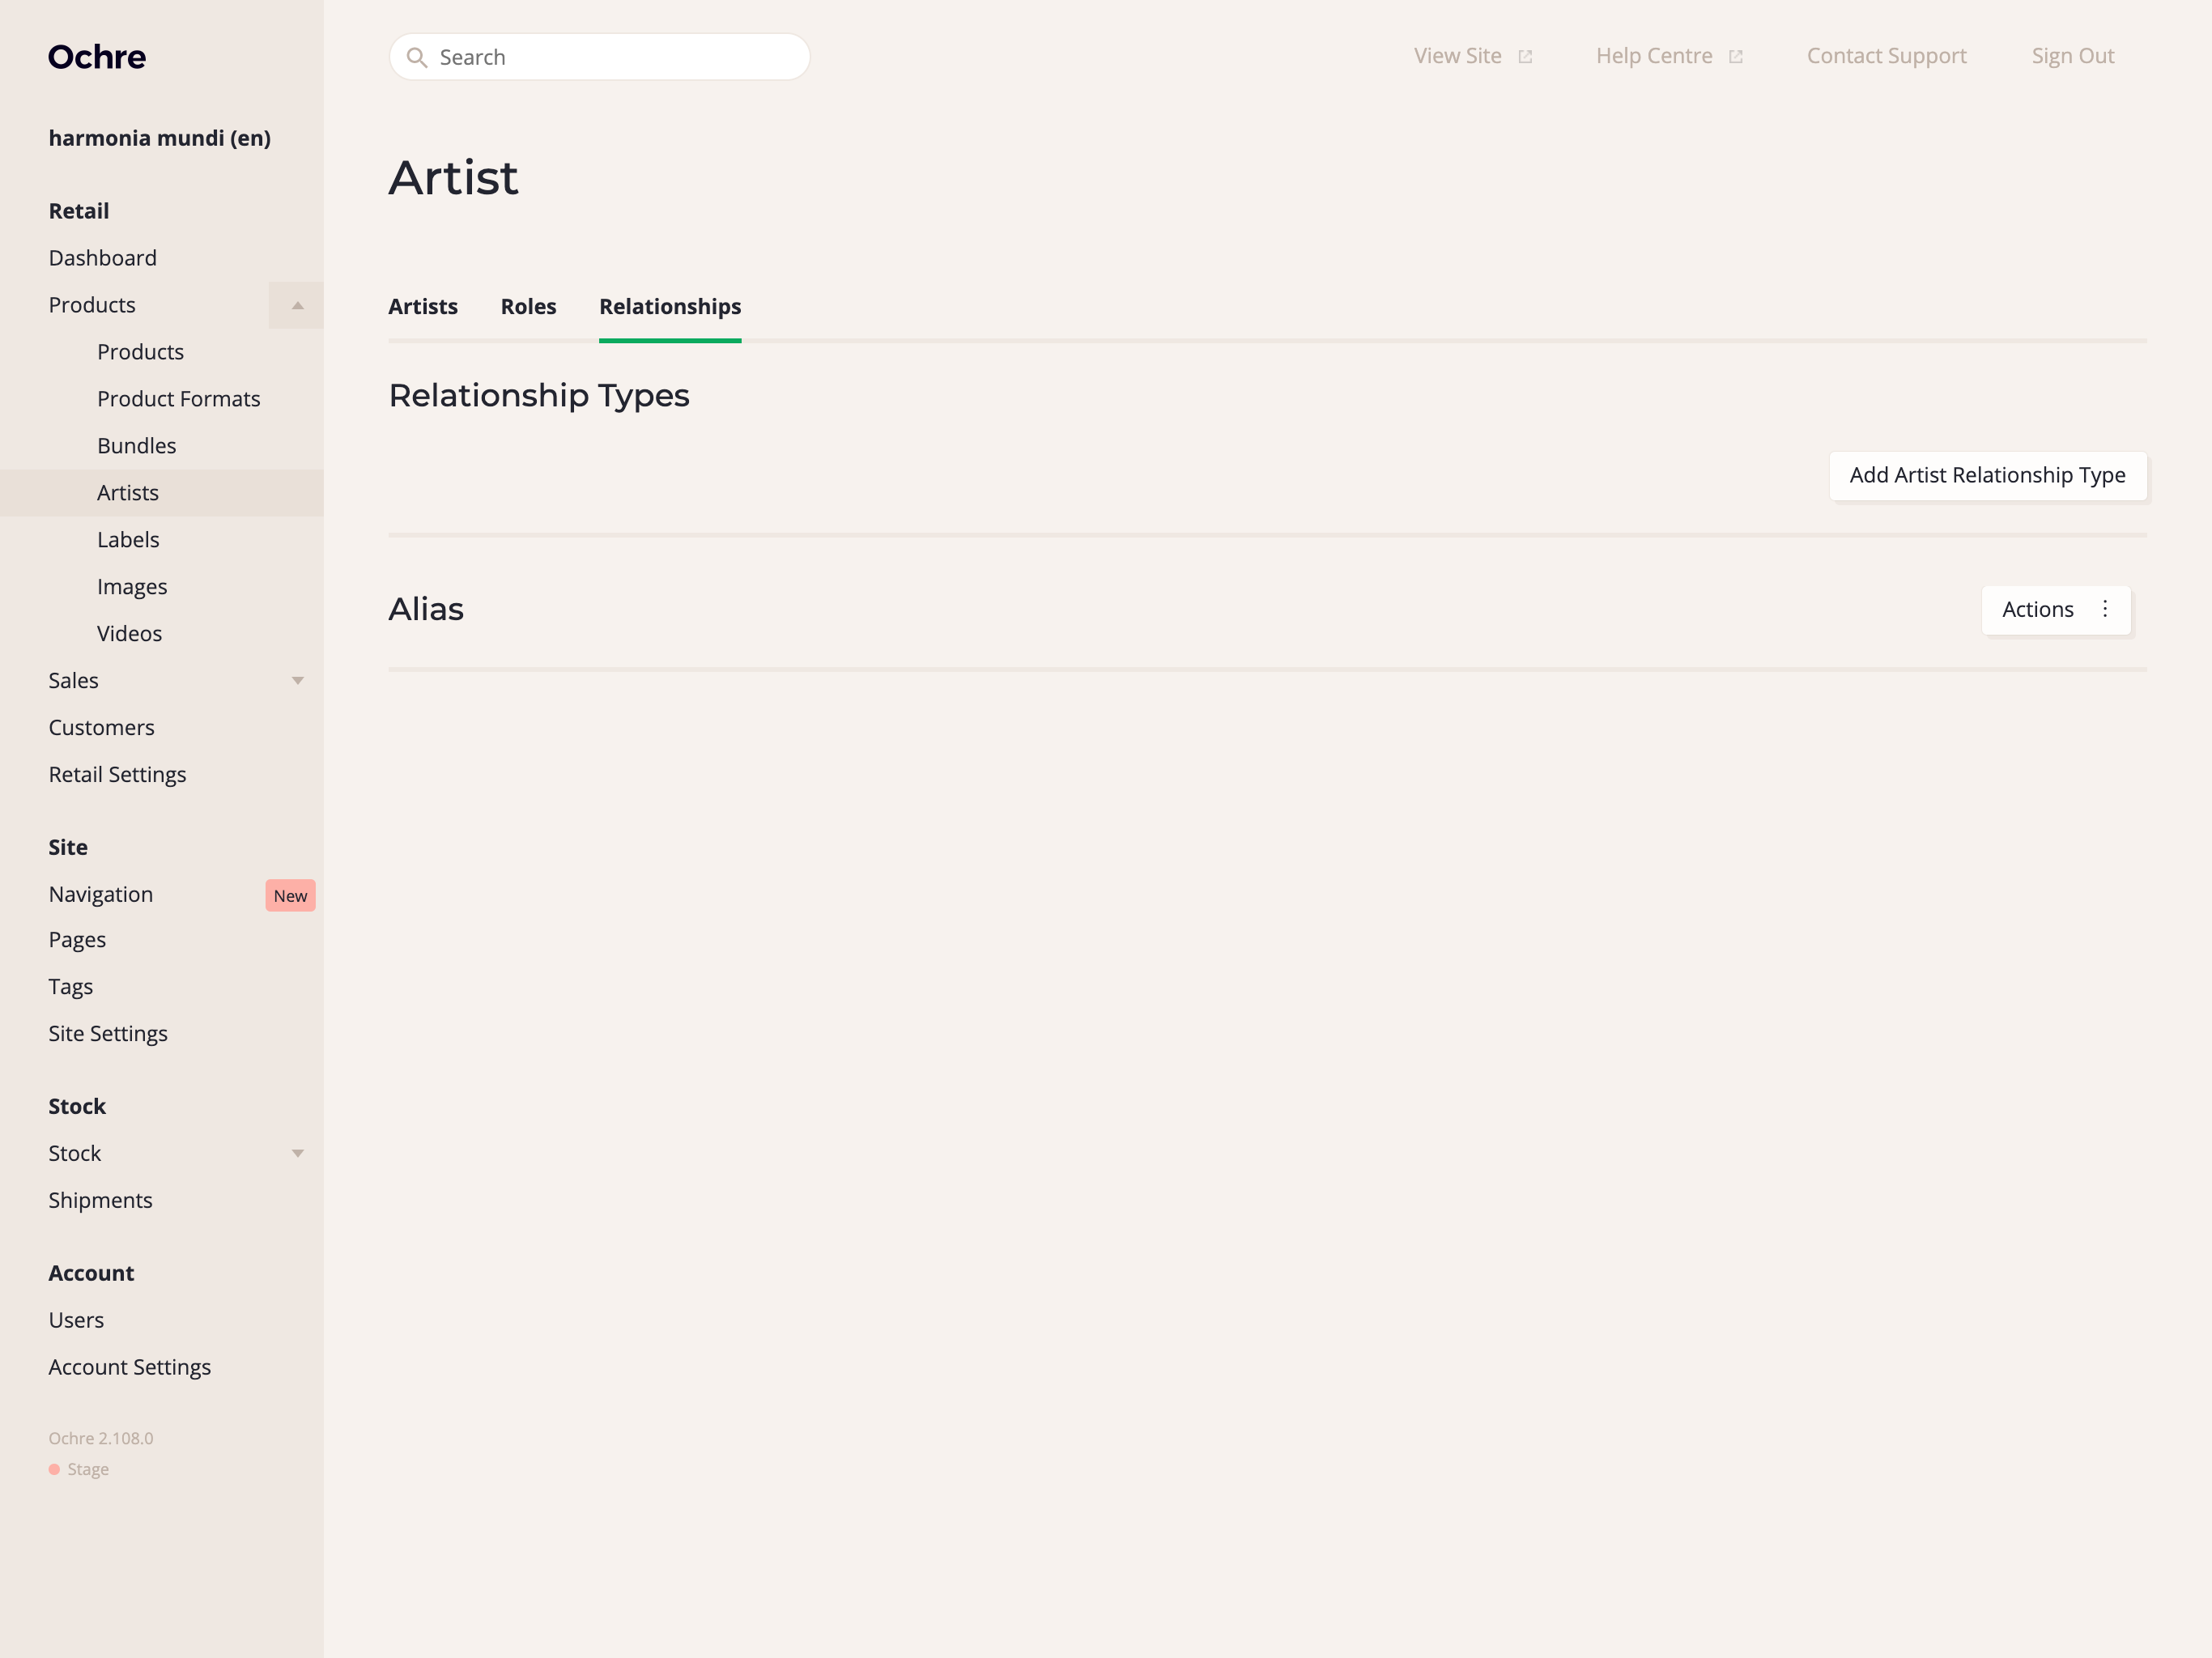Click the View Site external-link icon

[1525, 57]
